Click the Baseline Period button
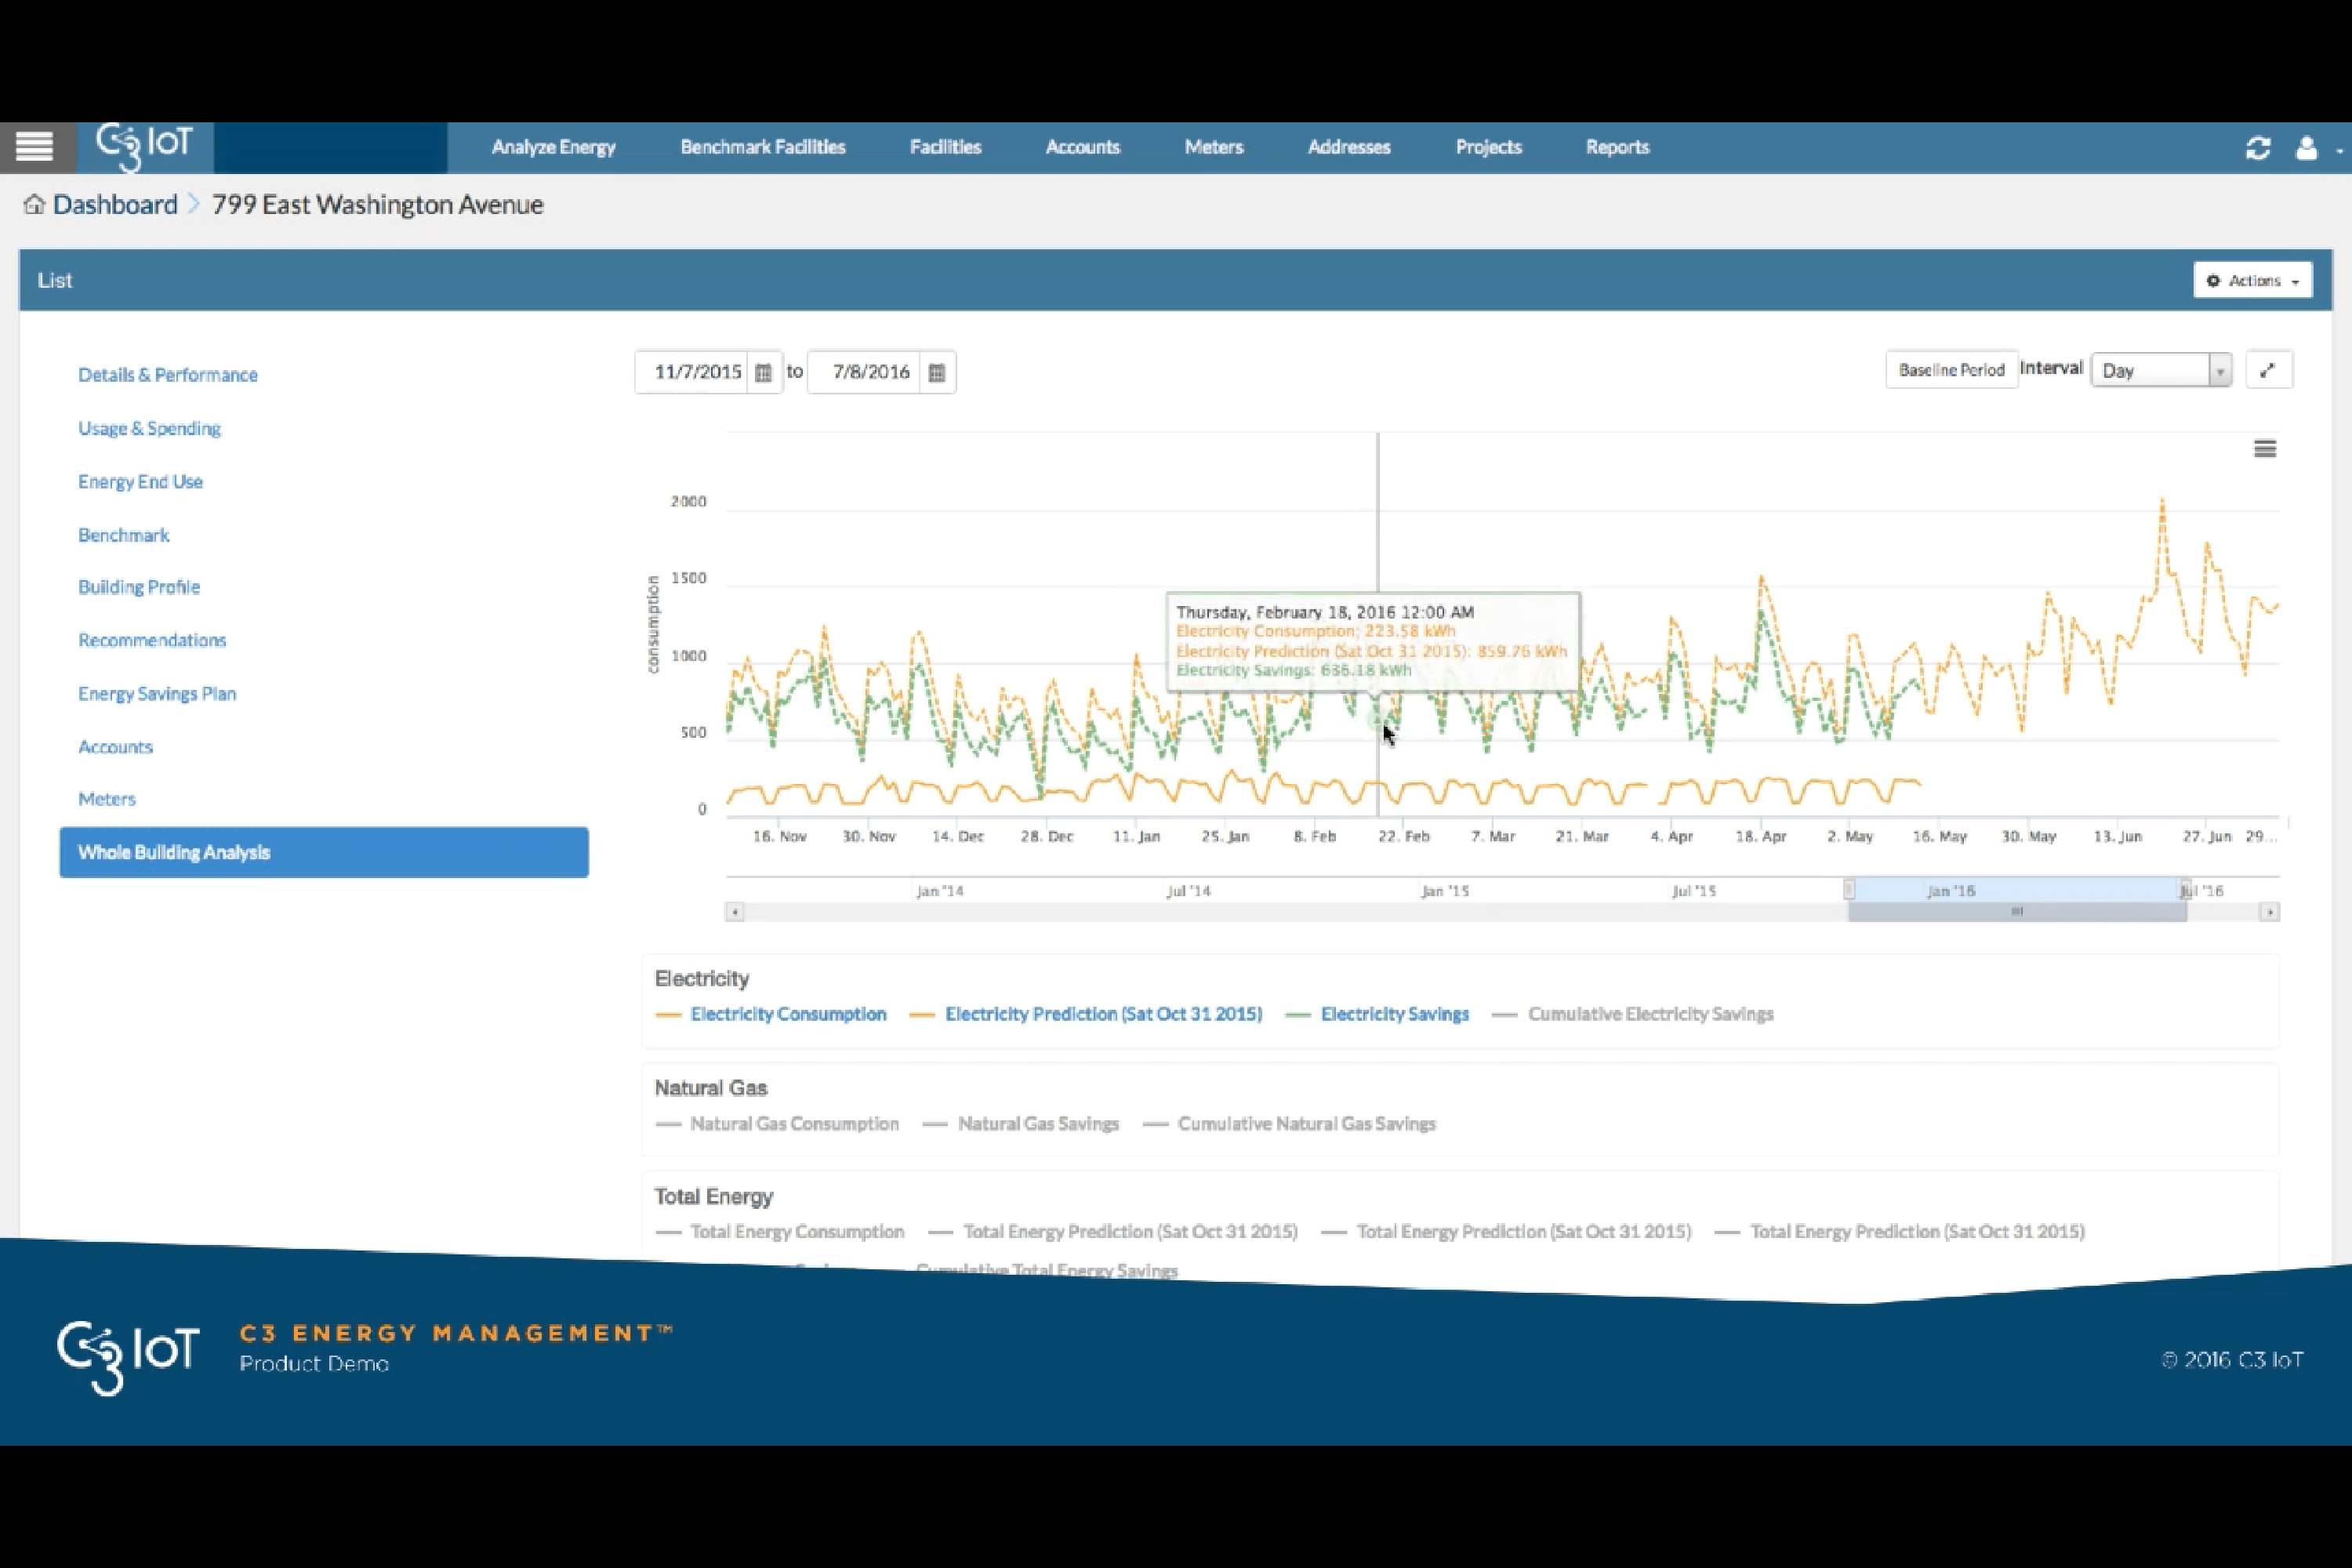2352x1568 pixels. tap(1952, 370)
